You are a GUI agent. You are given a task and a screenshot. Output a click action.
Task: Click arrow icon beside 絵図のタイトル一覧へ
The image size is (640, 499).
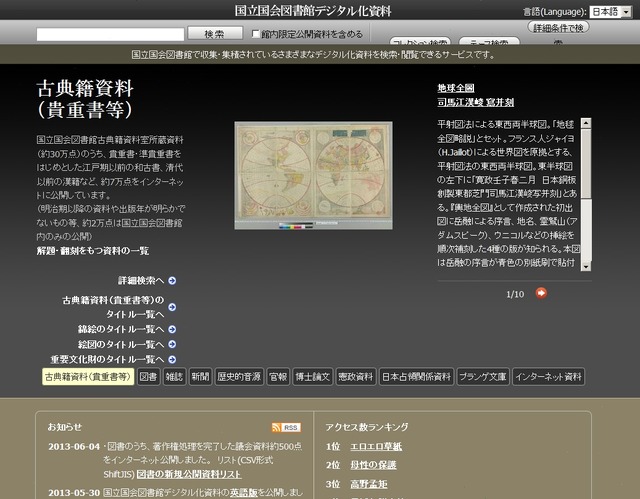coord(172,344)
